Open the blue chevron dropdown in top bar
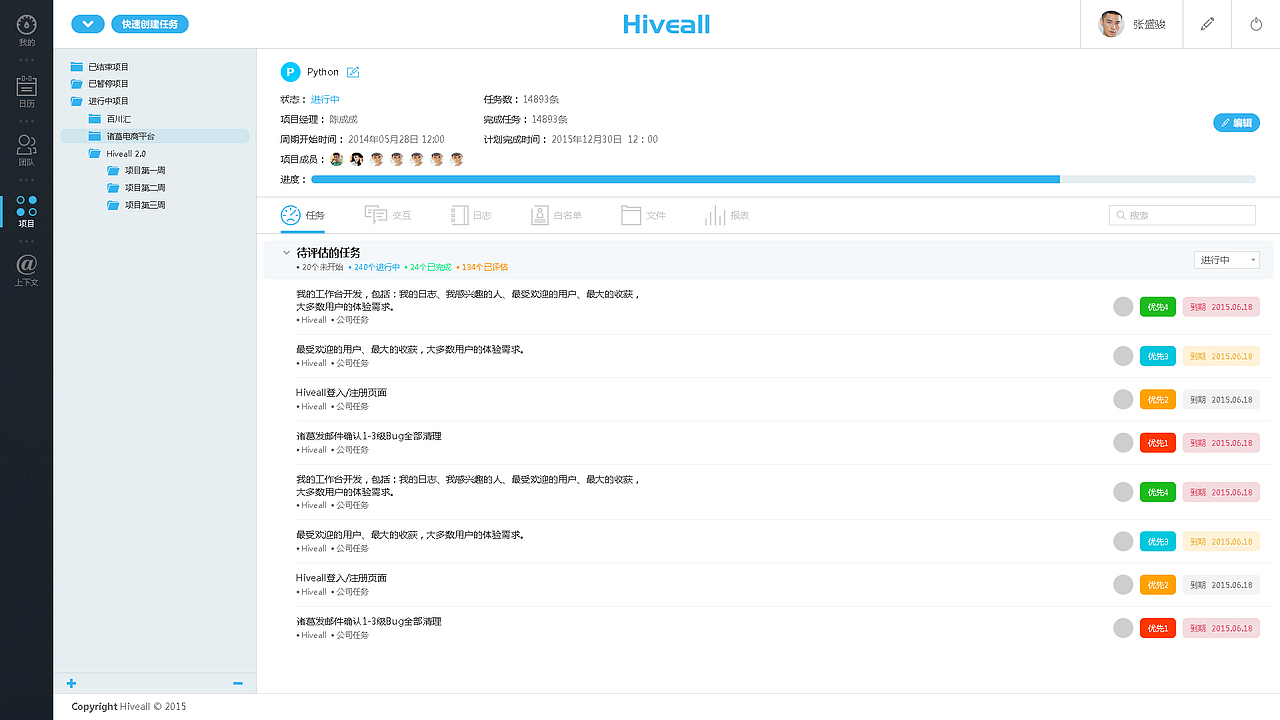 pos(88,24)
